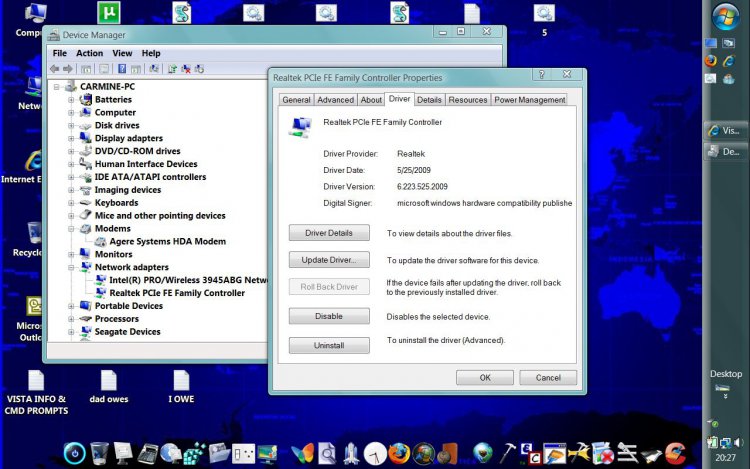750x469 pixels.
Task: Collapse the Network adapters node
Action: (71, 268)
